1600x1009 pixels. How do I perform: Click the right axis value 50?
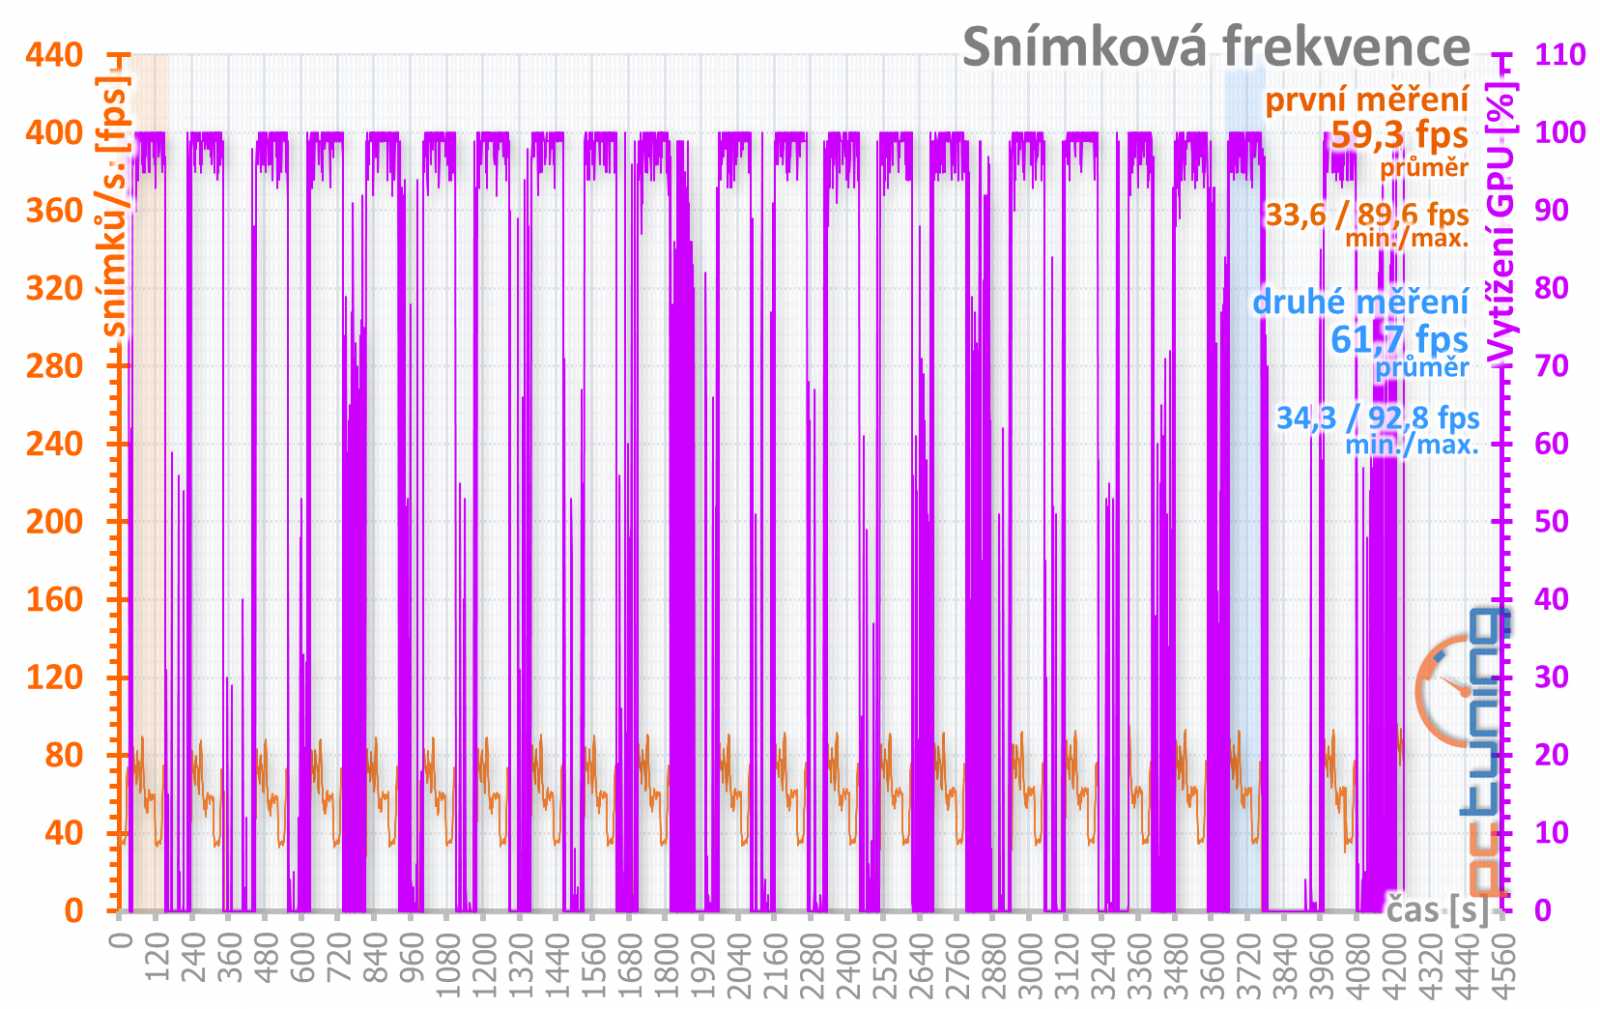(x=1551, y=521)
